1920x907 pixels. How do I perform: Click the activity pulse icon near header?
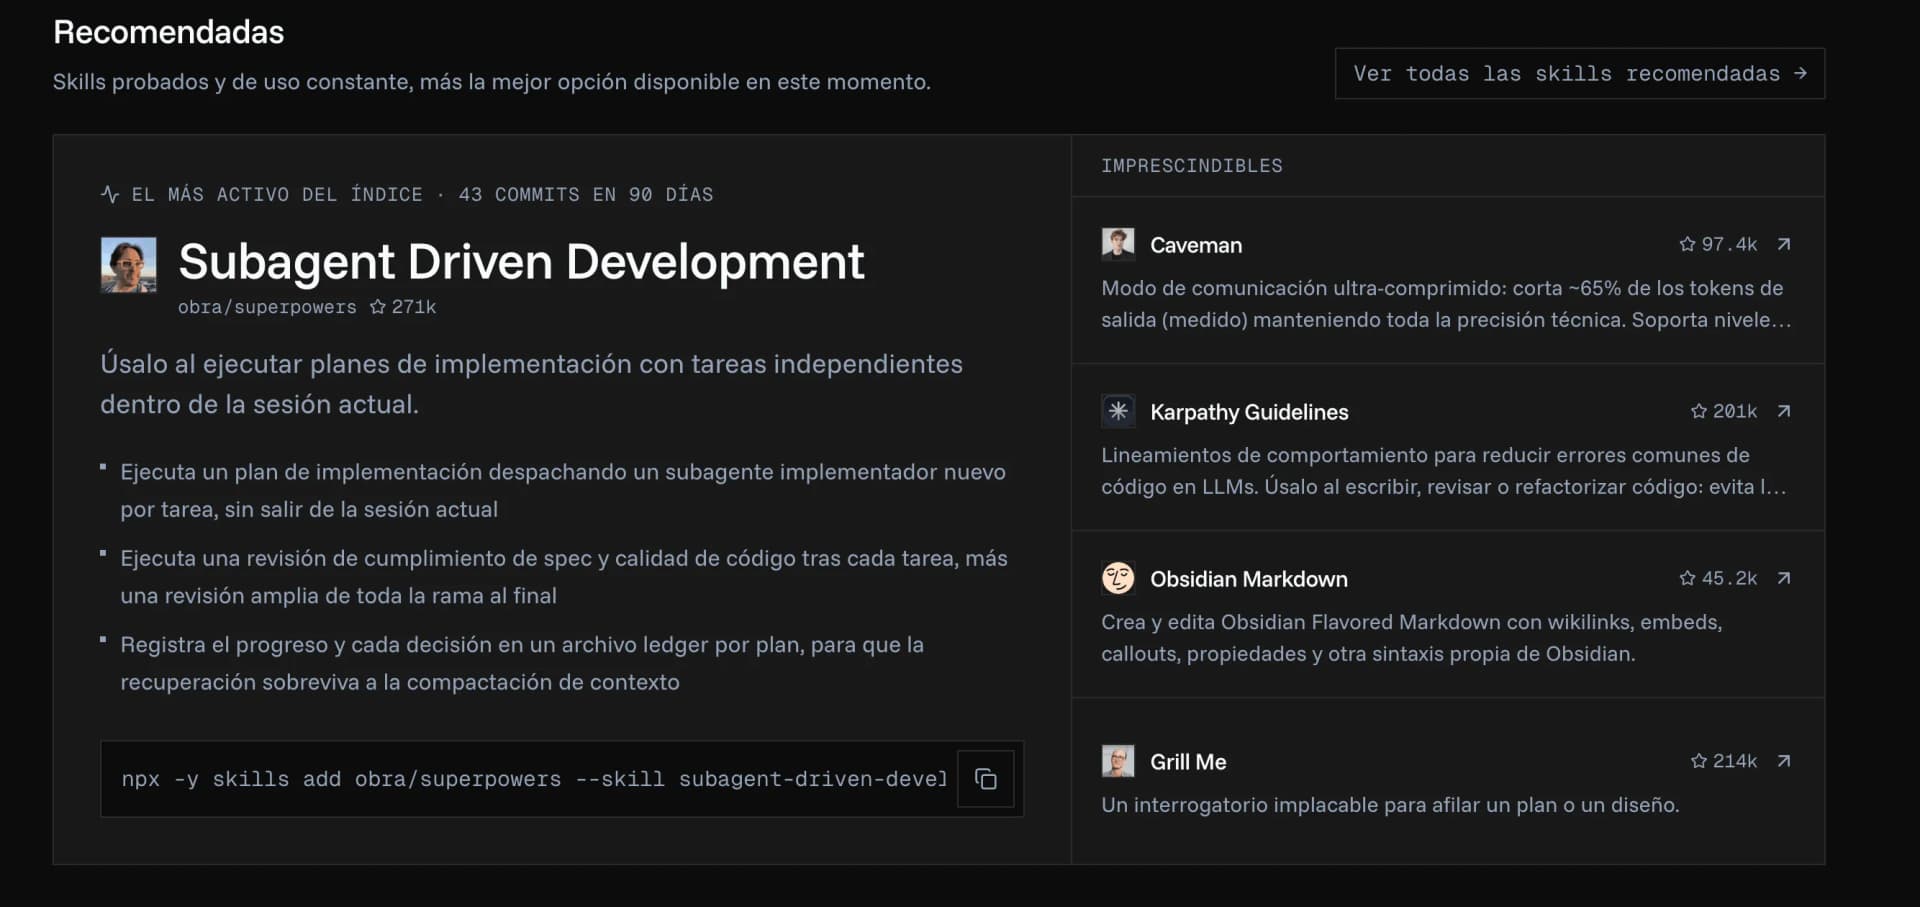(x=110, y=194)
